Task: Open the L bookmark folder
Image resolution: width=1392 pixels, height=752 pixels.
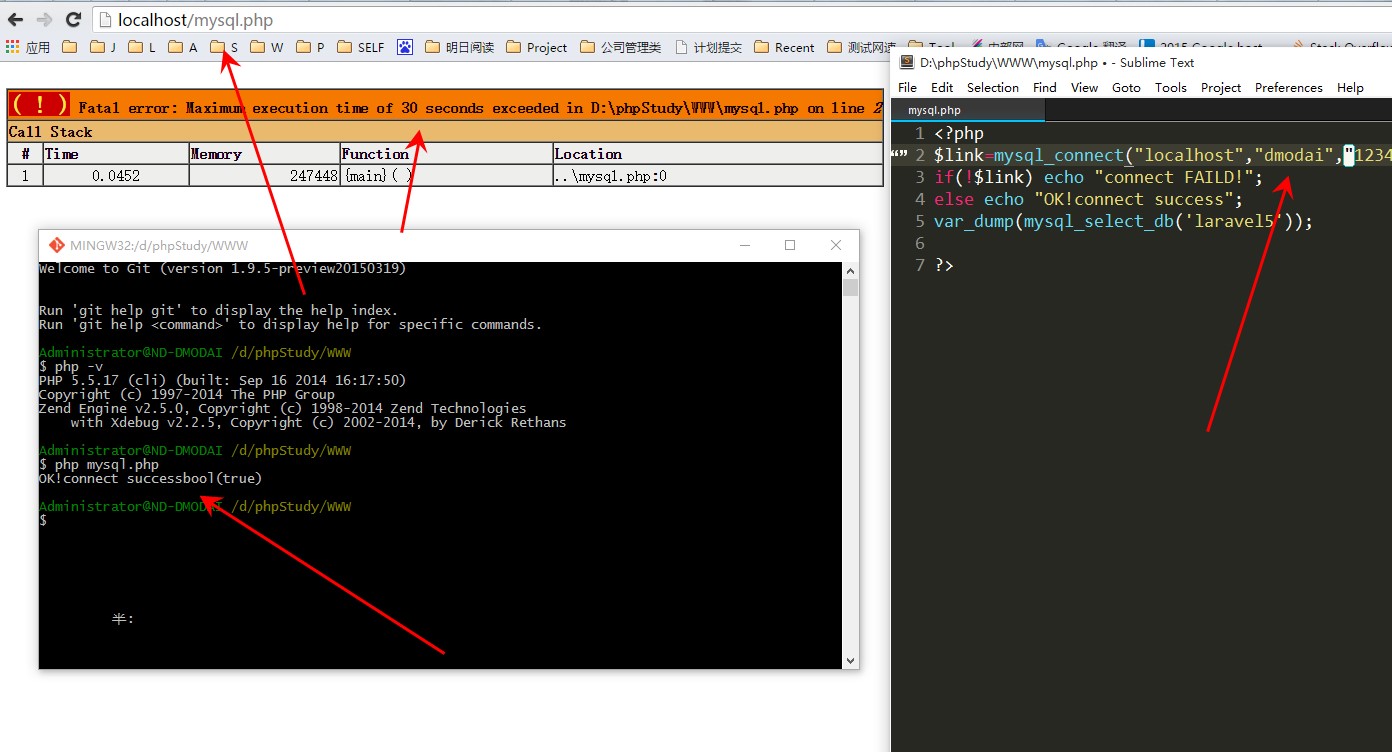Action: point(142,47)
